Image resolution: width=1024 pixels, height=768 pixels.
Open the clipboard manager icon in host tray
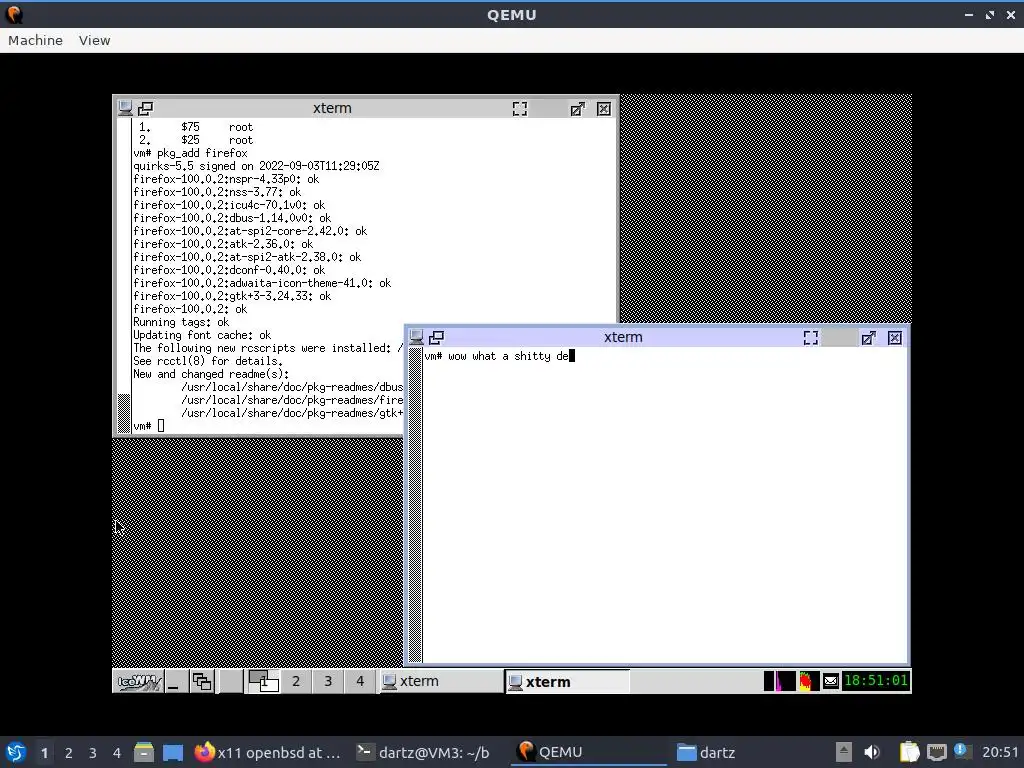909,752
